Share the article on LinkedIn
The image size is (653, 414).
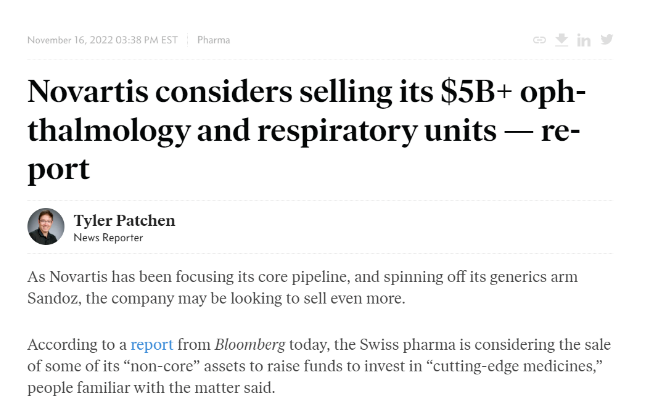click(584, 40)
